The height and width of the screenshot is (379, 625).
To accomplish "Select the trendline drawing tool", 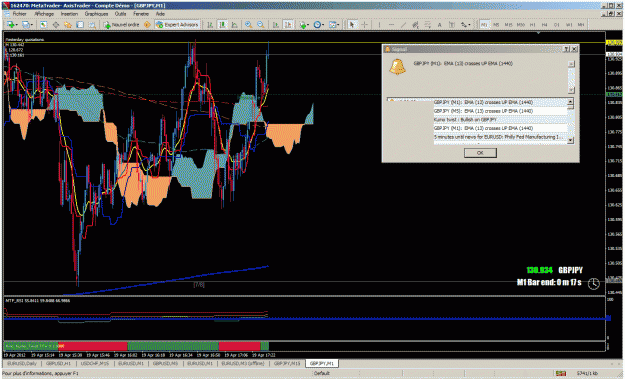I will 403,25.
